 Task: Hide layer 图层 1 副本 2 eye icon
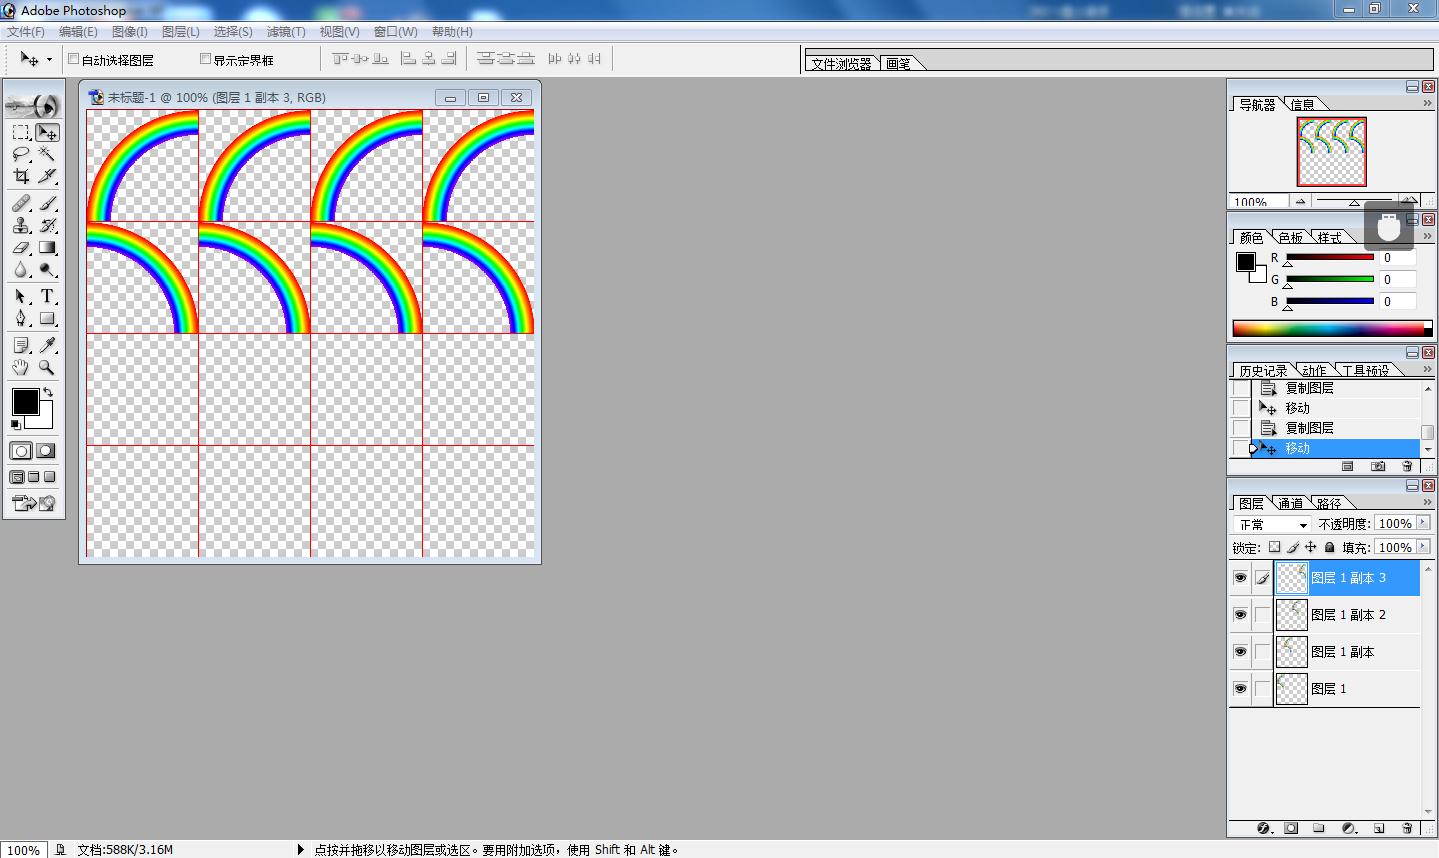[x=1240, y=615]
